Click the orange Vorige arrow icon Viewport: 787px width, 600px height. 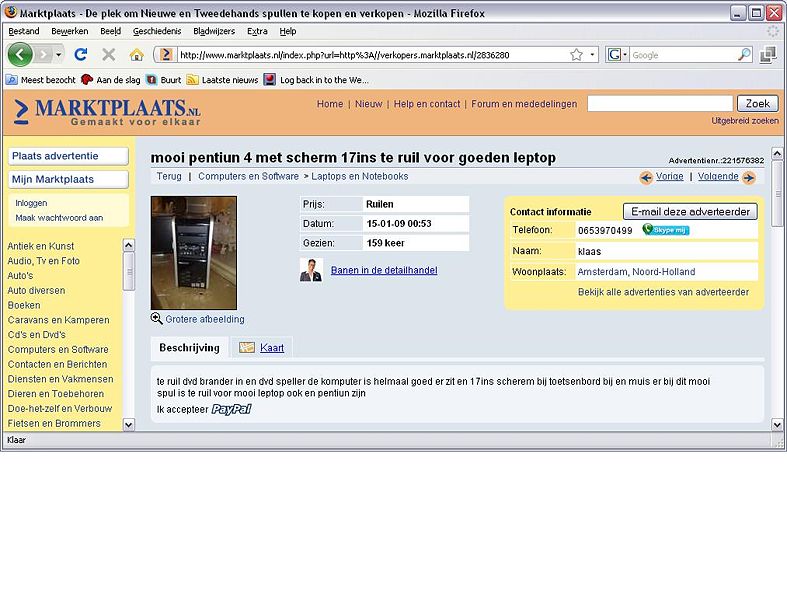click(646, 177)
